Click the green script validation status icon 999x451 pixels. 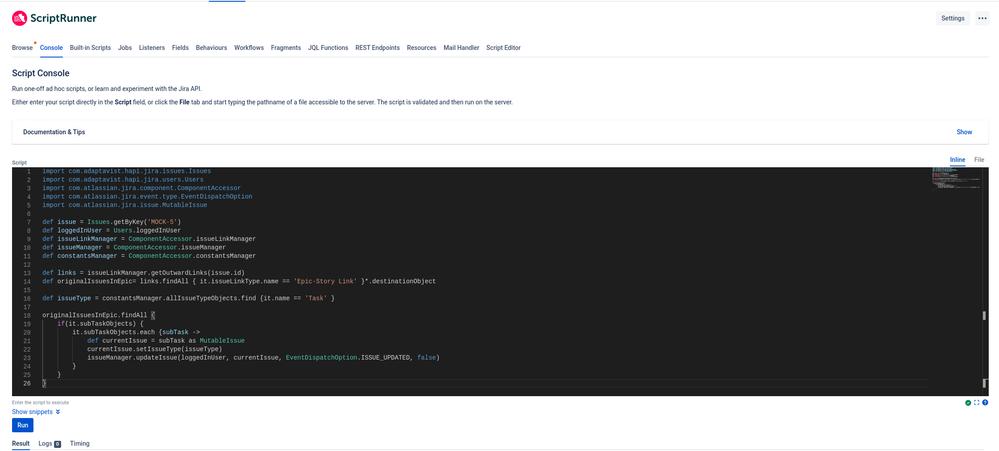point(968,403)
